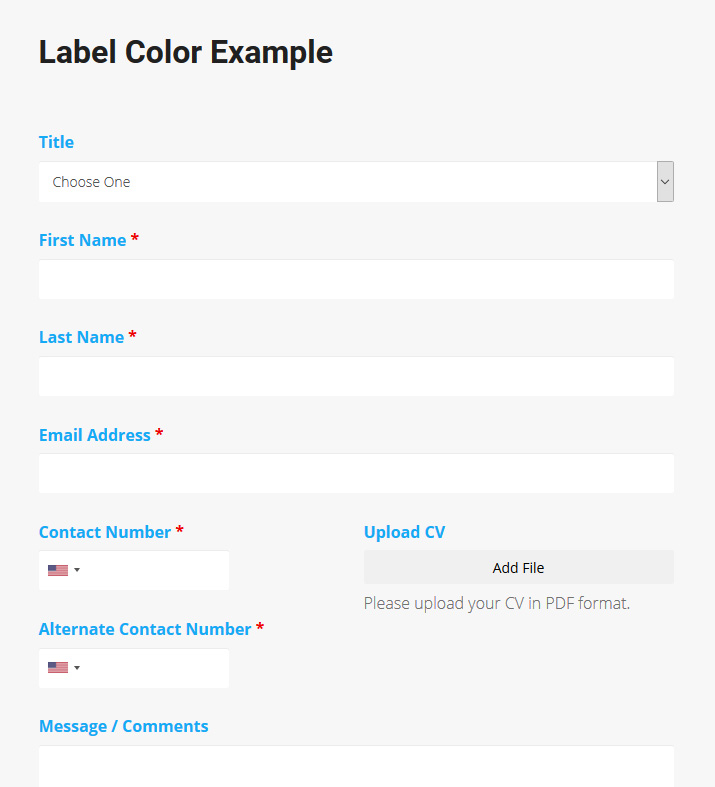This screenshot has width=715, height=787.
Task: Click the US flag in Contact Number field
Action: coord(58,570)
